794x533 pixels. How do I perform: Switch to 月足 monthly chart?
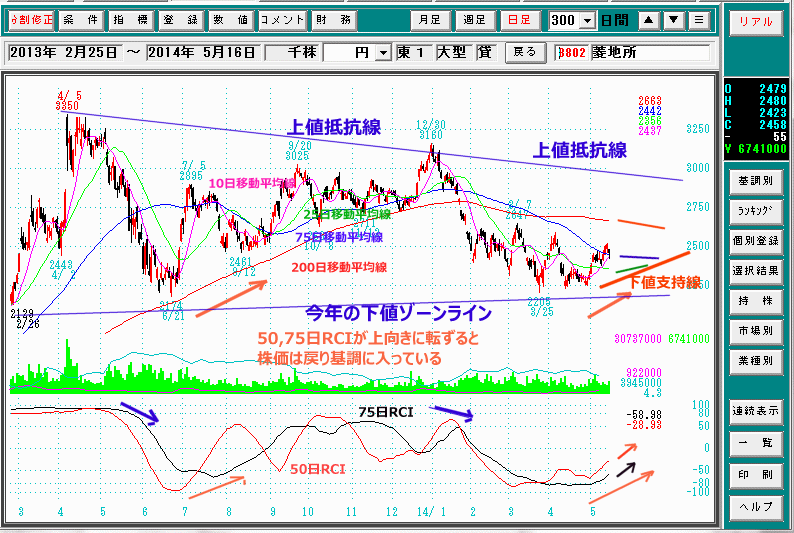[x=430, y=20]
